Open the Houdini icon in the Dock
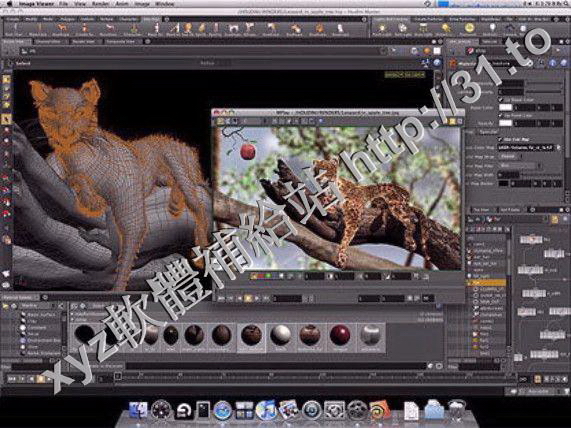 [x=379, y=410]
